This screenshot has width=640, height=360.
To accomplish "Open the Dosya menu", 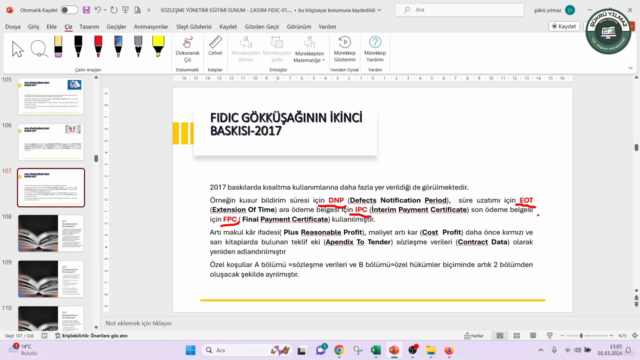I will click(13, 27).
